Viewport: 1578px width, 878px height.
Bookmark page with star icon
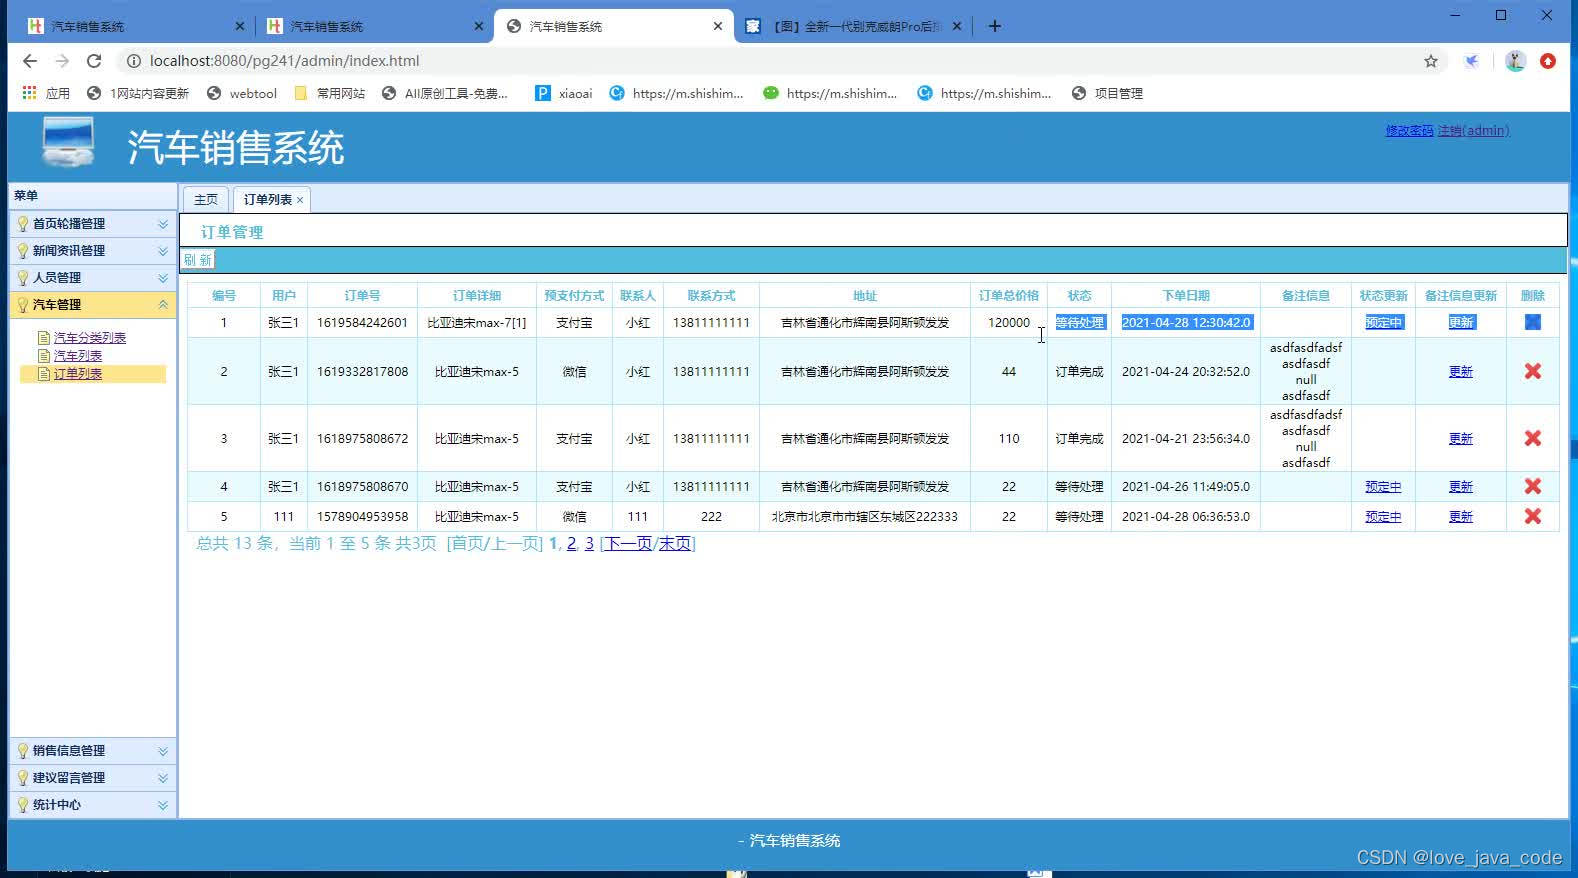pos(1431,61)
